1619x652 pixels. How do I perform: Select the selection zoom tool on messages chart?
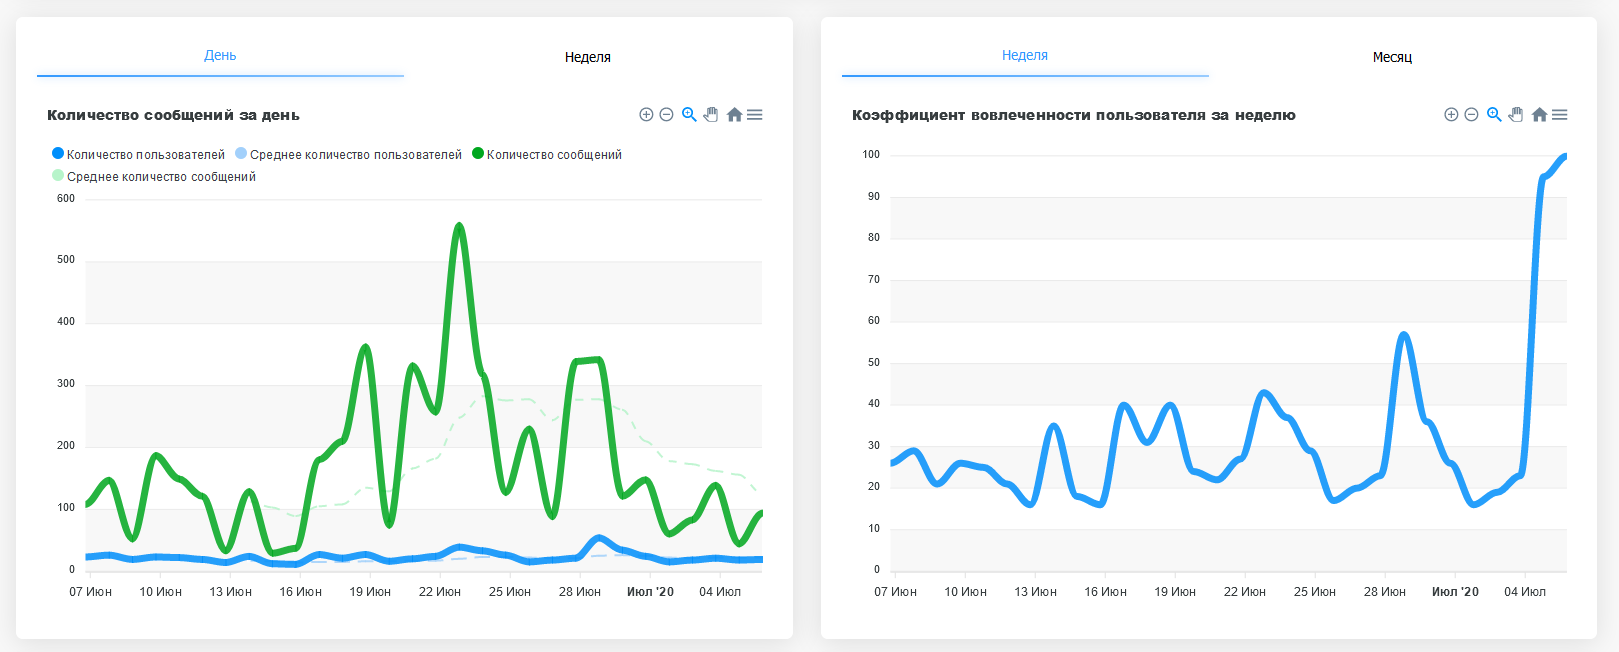(x=689, y=115)
